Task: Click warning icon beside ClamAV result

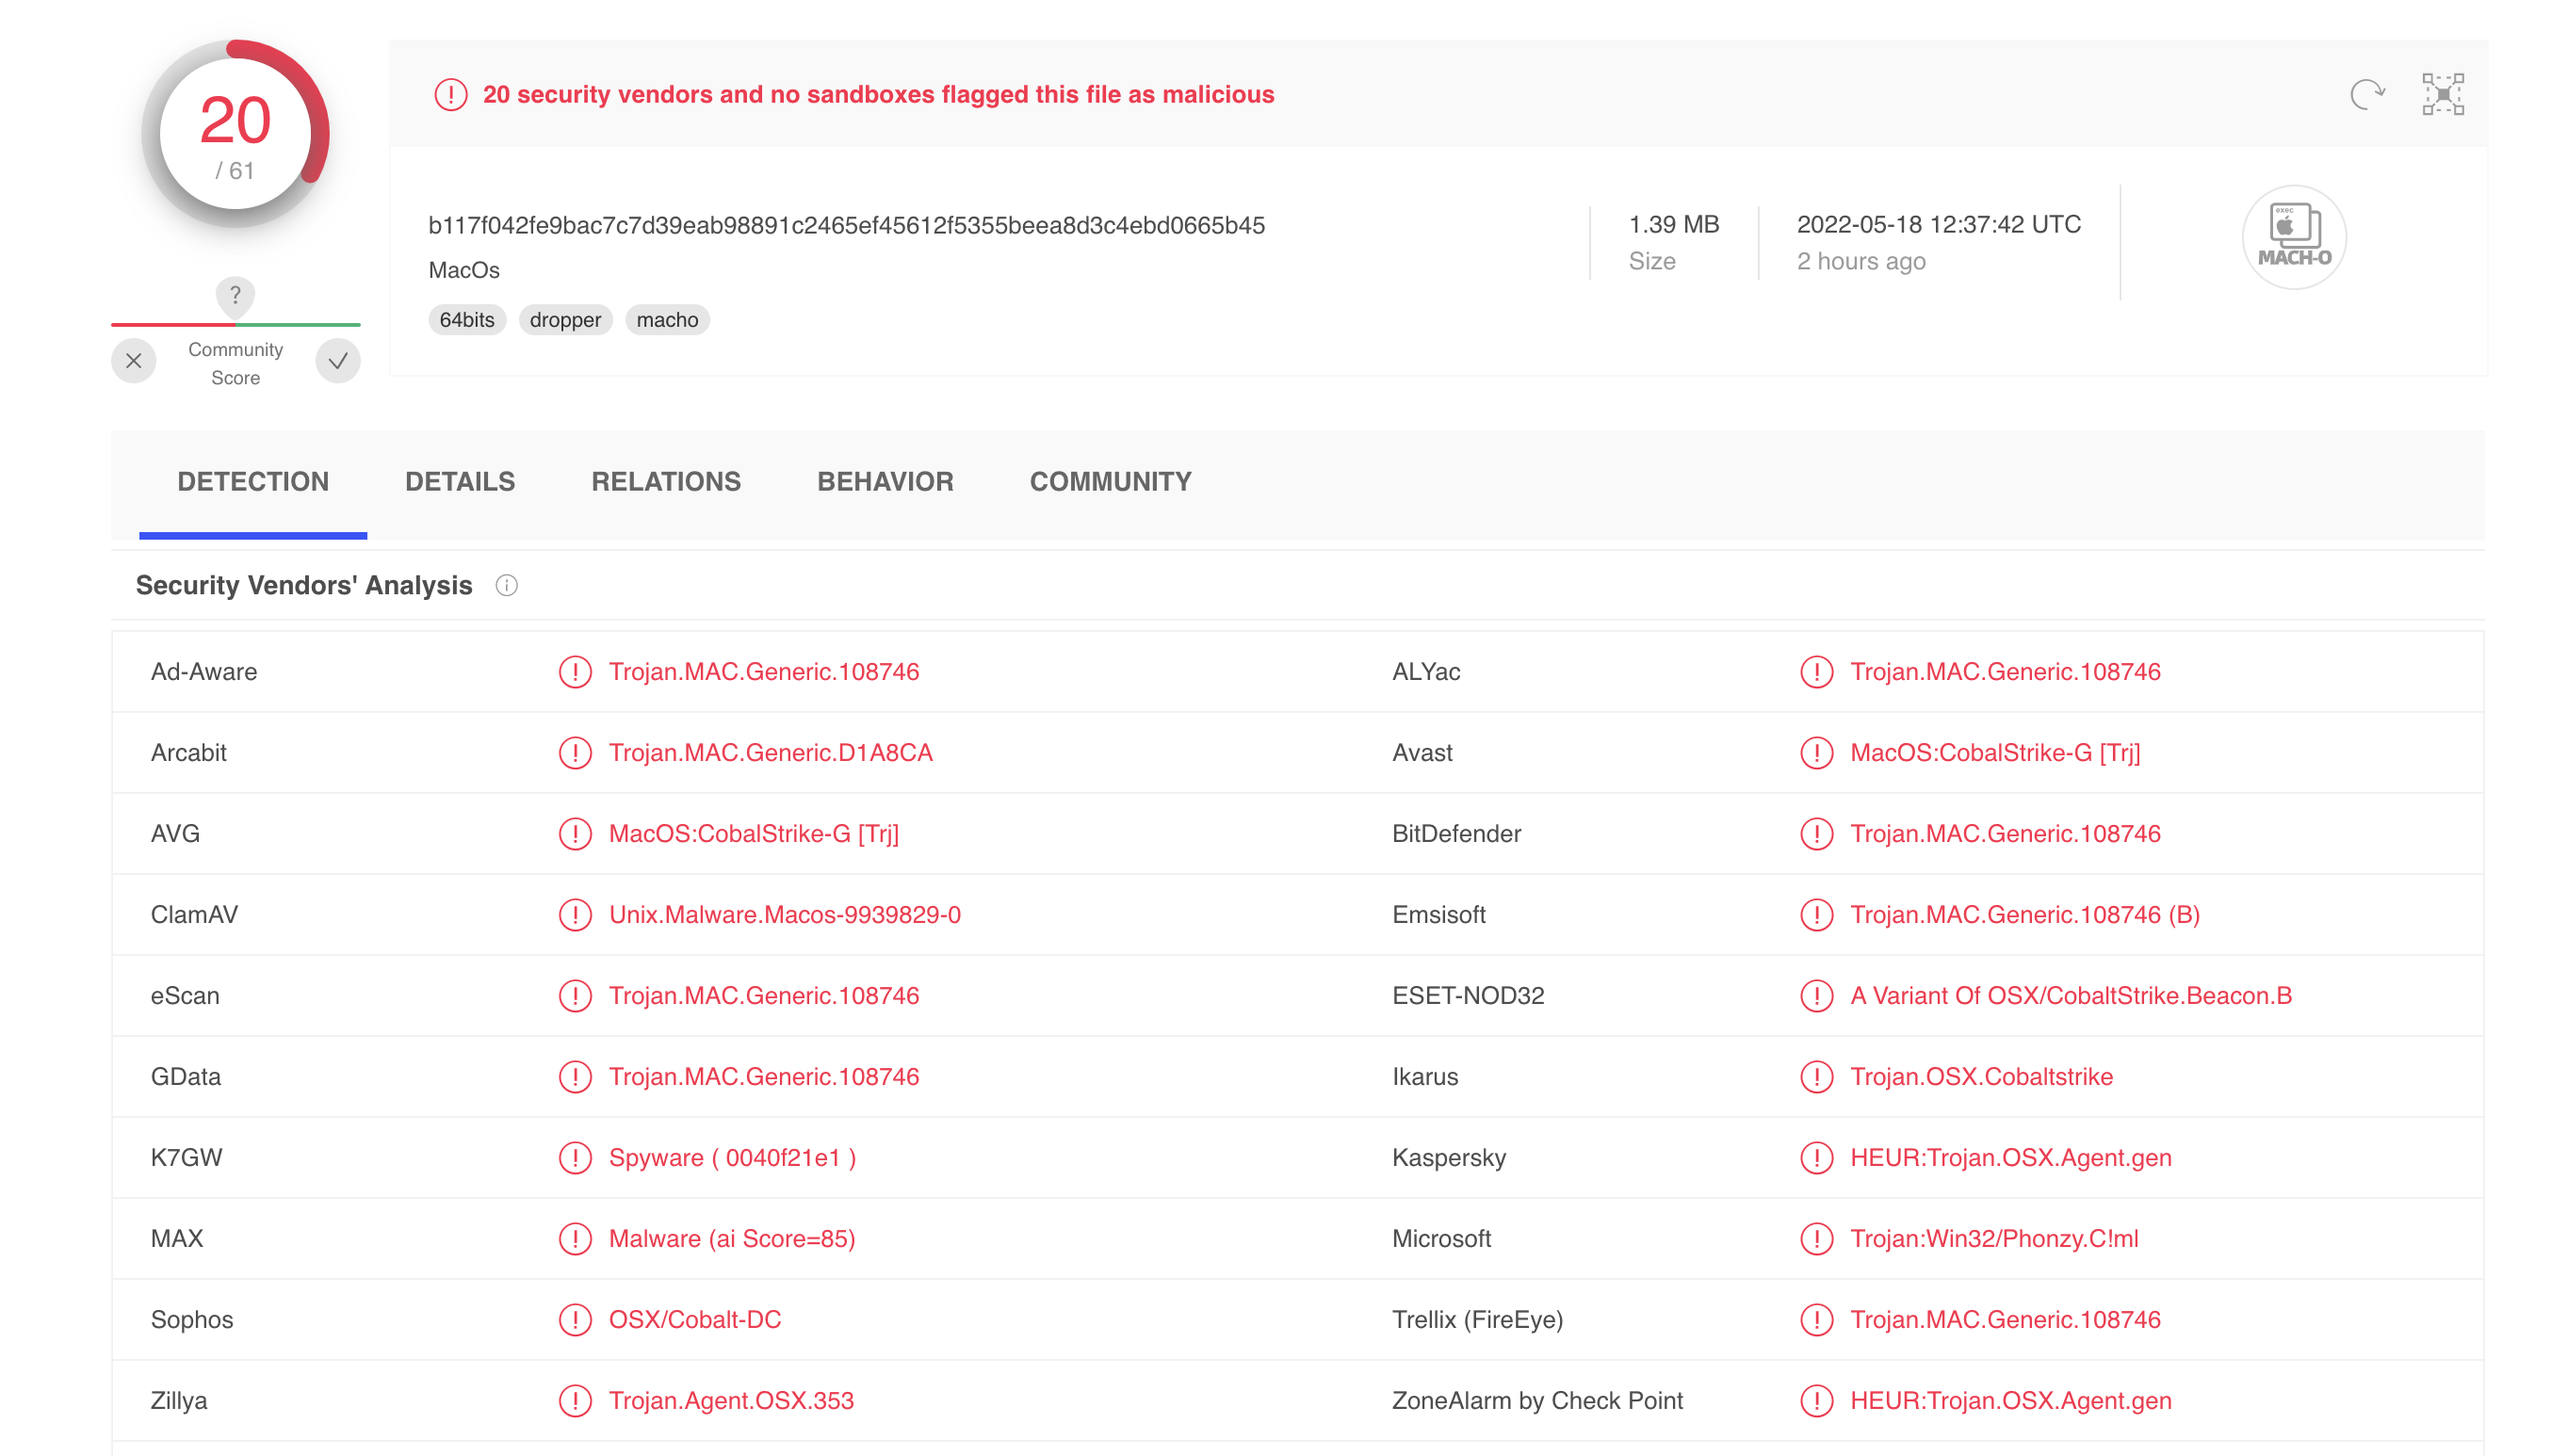Action: point(574,914)
